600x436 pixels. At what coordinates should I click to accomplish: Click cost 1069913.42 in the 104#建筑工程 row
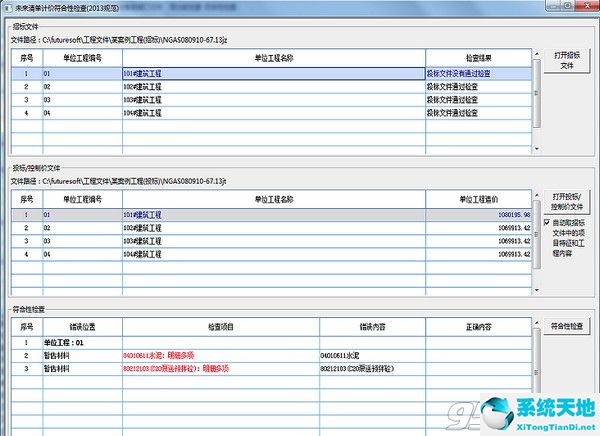pos(478,254)
